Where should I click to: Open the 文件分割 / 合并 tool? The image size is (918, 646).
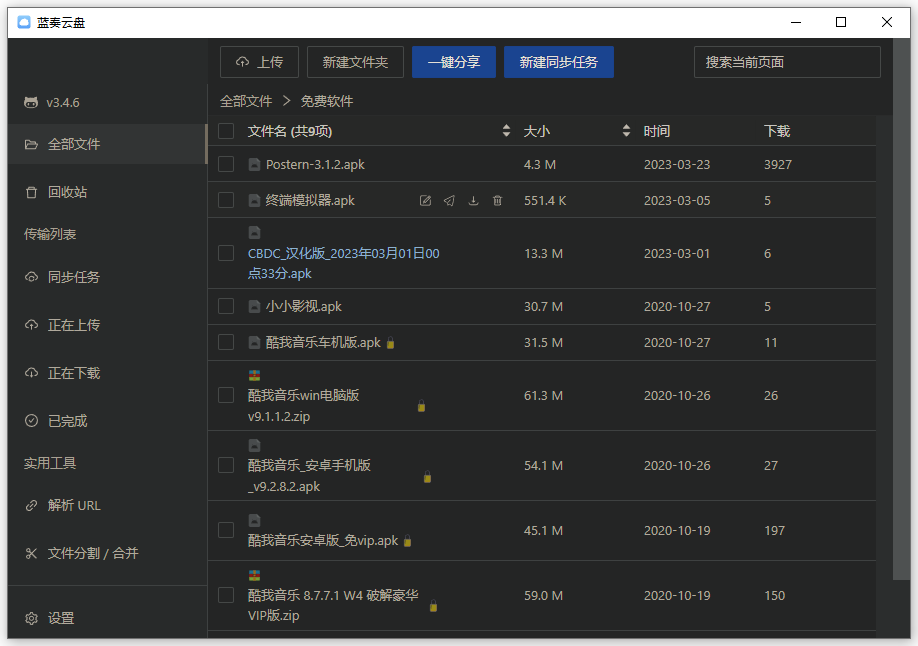tap(107, 553)
